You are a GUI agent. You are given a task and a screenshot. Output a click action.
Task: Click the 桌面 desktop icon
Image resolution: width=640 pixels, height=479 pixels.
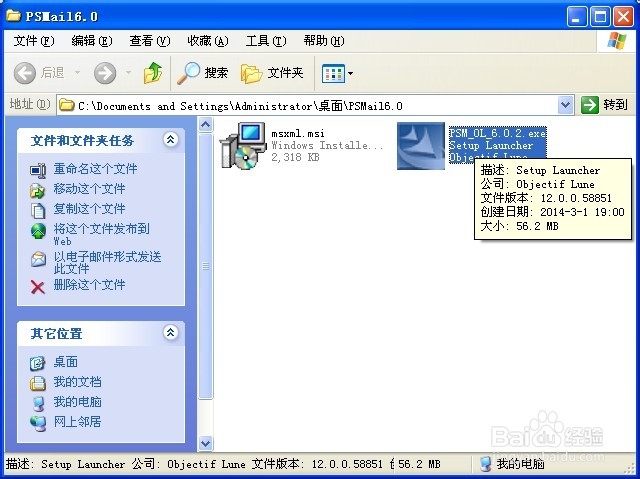point(38,363)
